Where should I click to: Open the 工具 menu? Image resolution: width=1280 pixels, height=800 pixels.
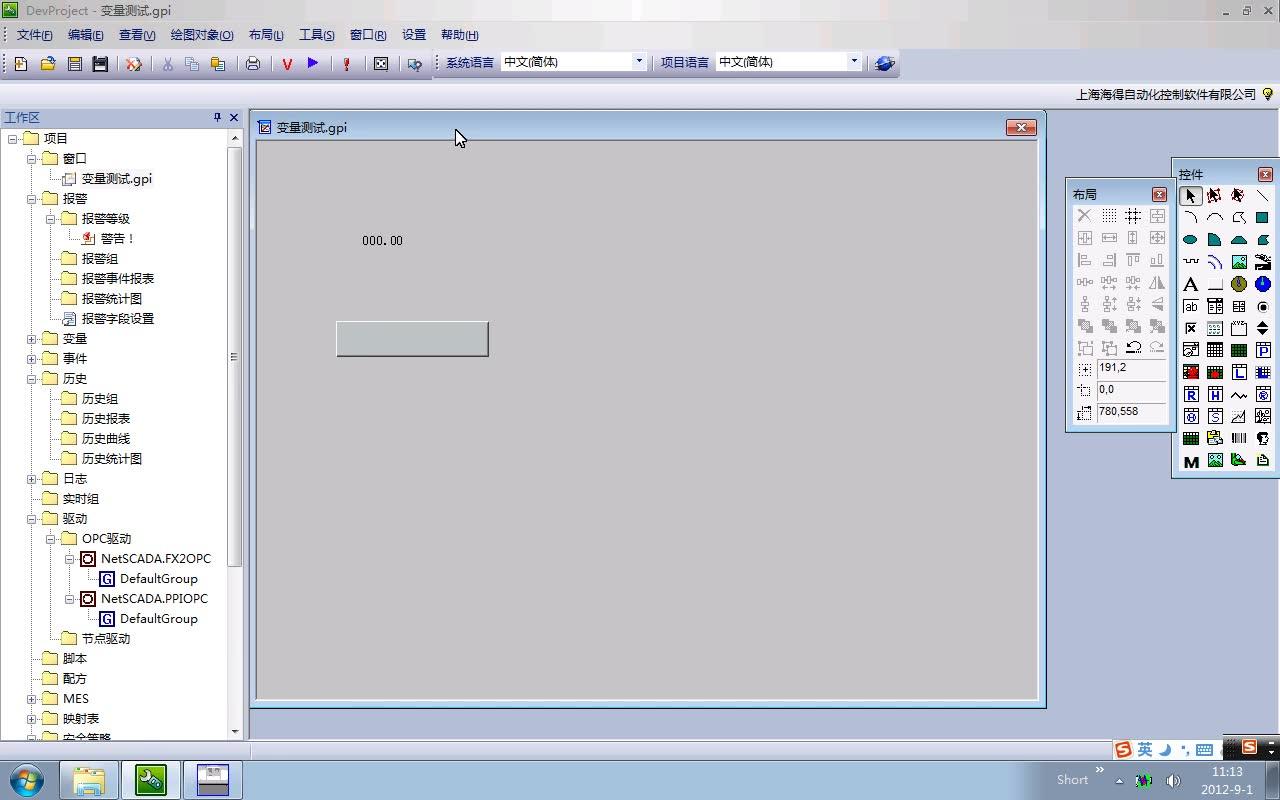tap(316, 34)
